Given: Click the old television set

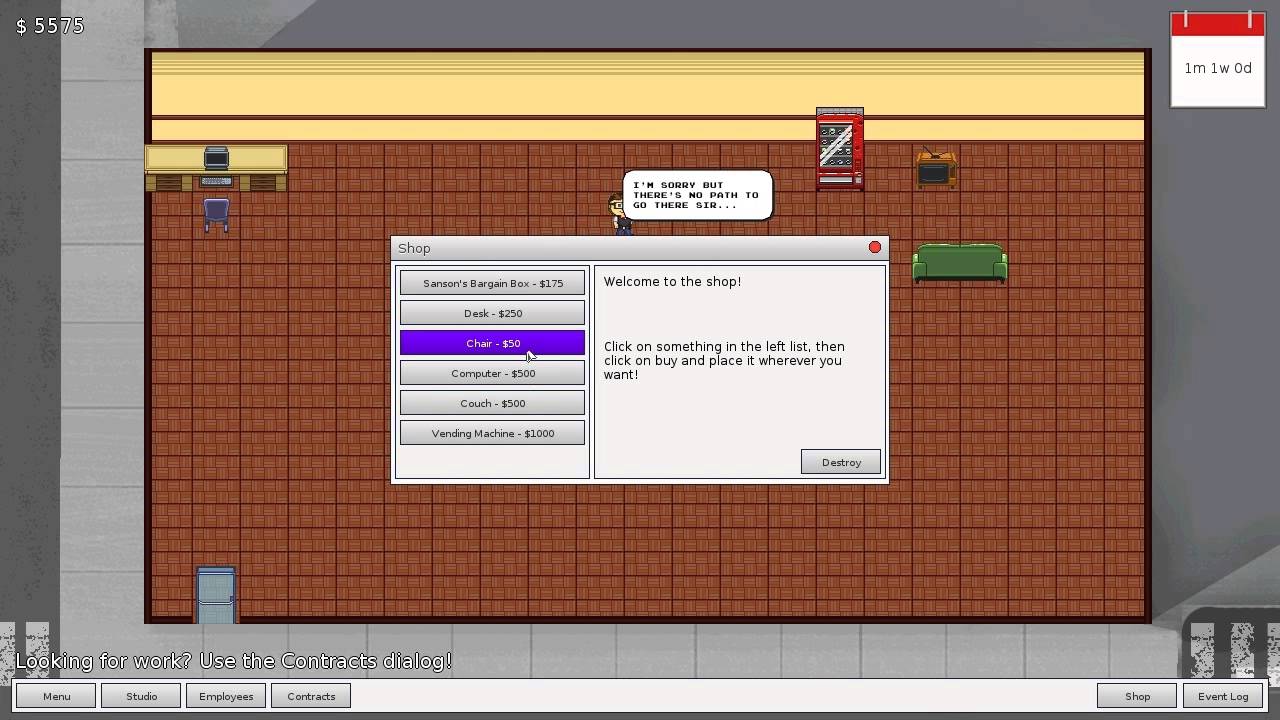Looking at the screenshot, I should tap(935, 168).
